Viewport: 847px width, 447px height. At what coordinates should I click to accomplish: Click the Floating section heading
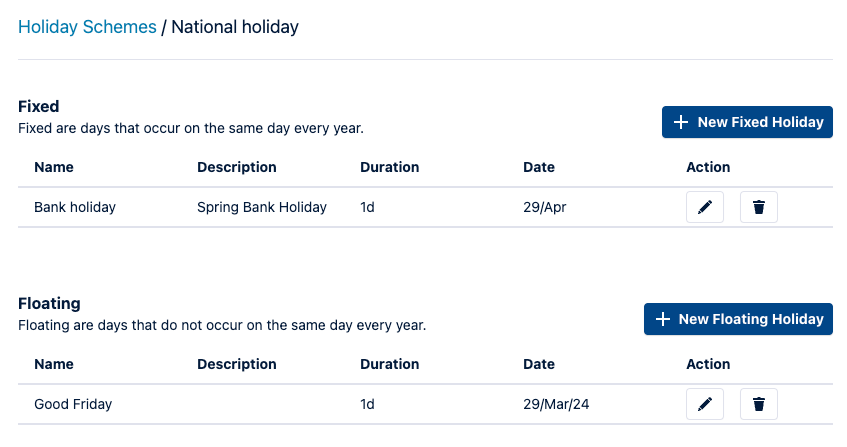49,303
